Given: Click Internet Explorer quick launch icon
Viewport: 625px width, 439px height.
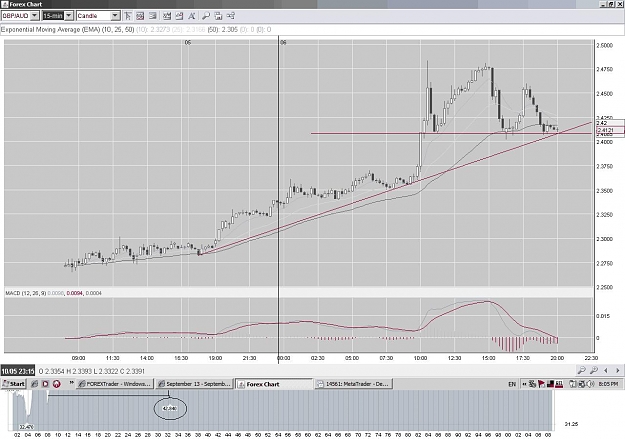Looking at the screenshot, I should [35, 384].
